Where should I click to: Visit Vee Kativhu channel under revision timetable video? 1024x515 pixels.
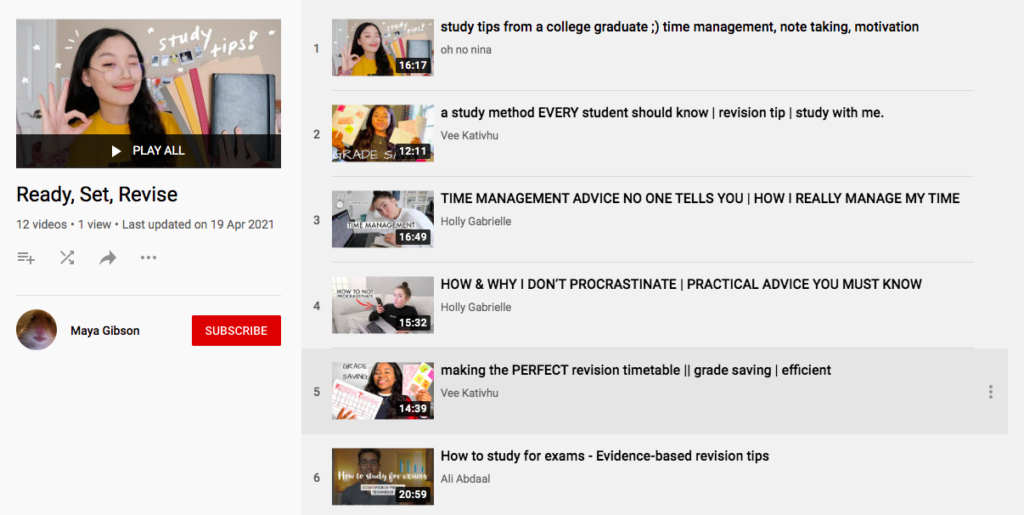pos(470,393)
